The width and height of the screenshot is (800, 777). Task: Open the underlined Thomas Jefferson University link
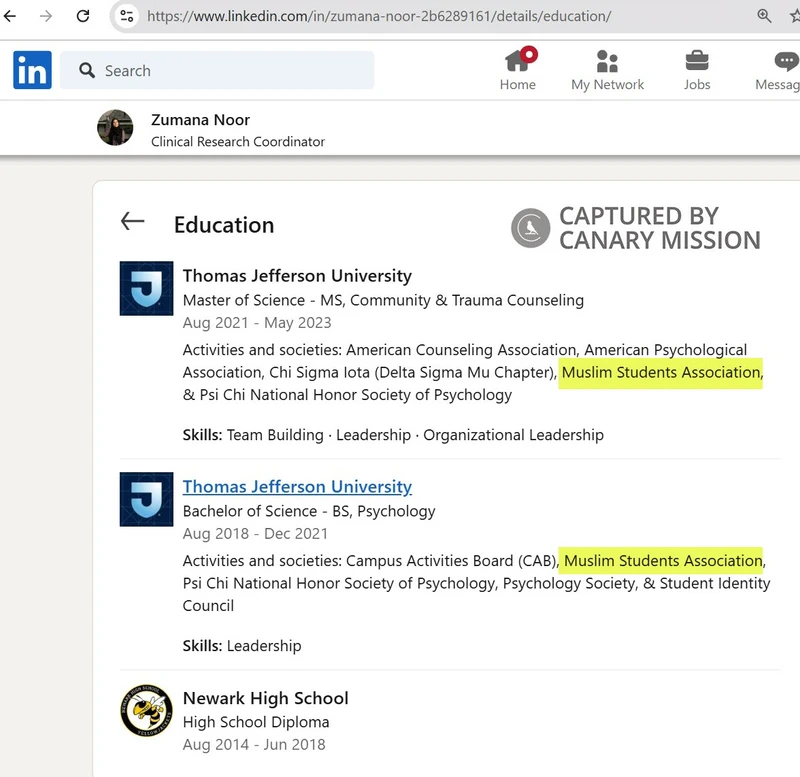tap(297, 487)
